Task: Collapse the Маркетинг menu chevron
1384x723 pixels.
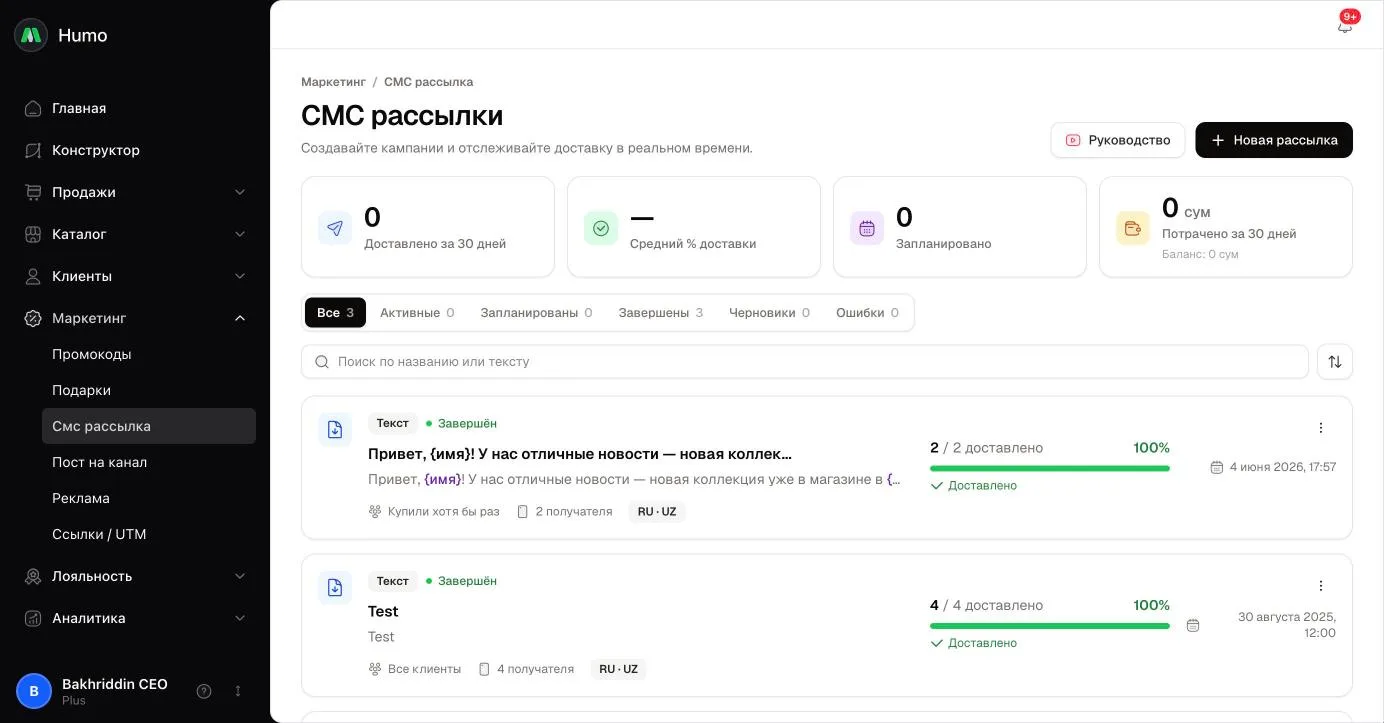Action: click(240, 318)
